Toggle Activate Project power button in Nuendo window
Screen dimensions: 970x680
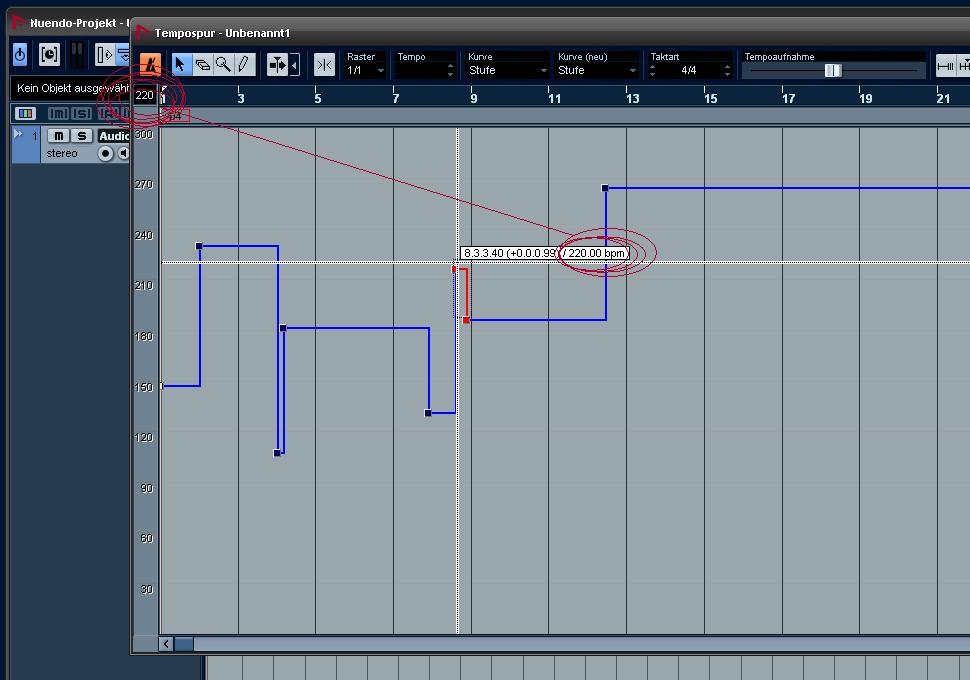20,54
